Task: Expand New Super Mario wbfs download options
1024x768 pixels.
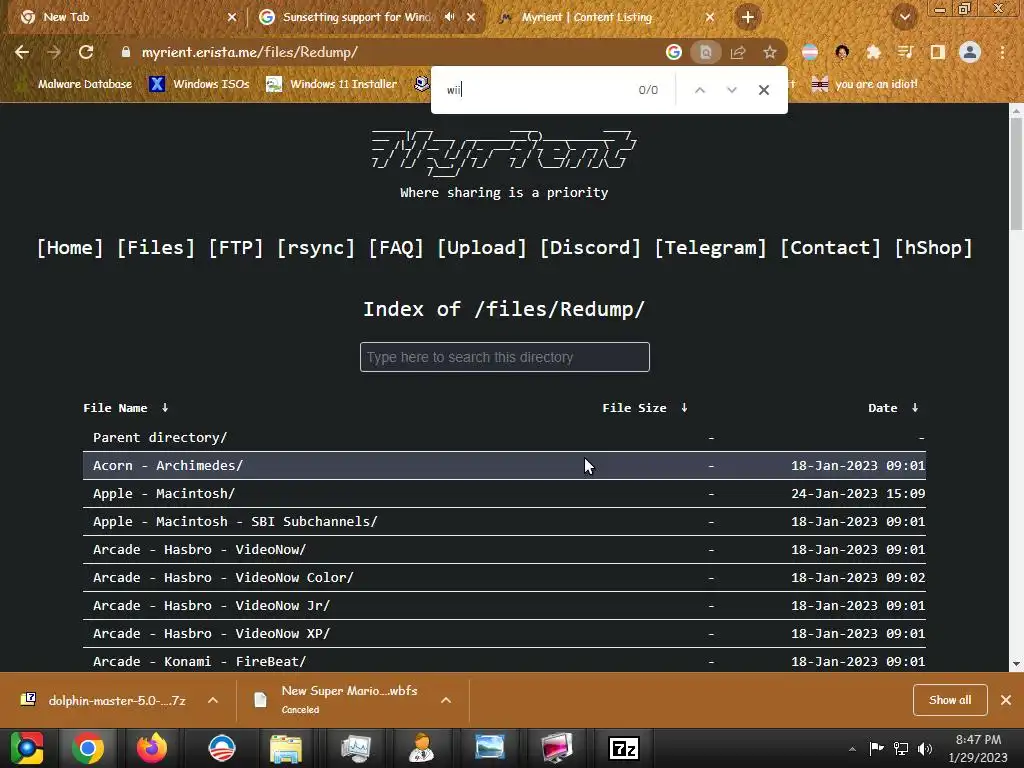Action: pos(446,700)
